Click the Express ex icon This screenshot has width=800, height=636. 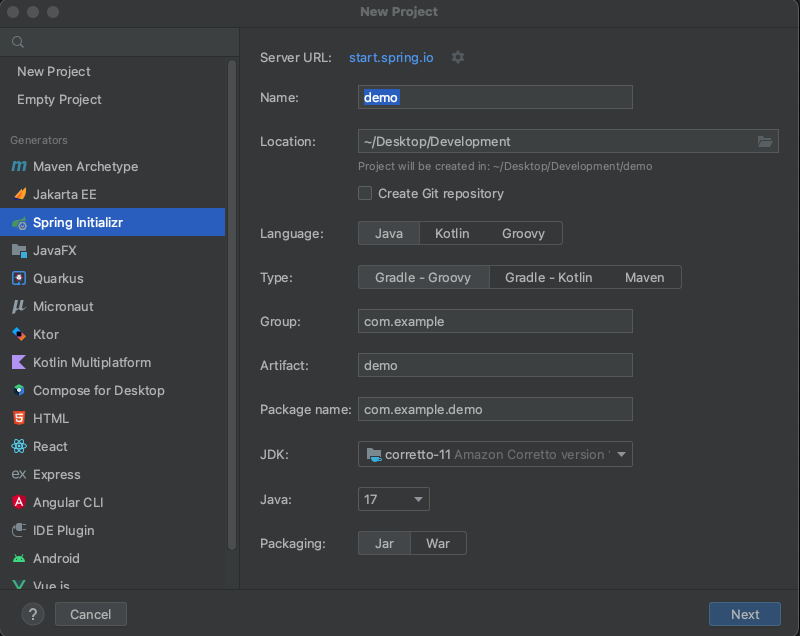click(x=19, y=474)
